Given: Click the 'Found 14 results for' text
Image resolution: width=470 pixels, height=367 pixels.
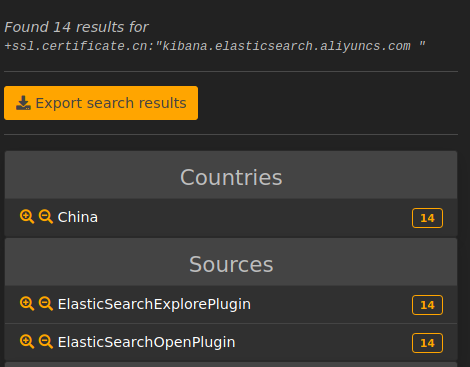Looking at the screenshot, I should pyautogui.click(x=76, y=27).
